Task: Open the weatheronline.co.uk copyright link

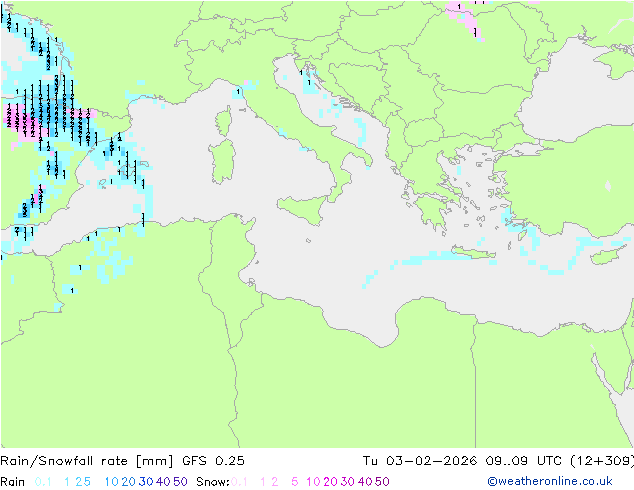Action: click(x=550, y=481)
